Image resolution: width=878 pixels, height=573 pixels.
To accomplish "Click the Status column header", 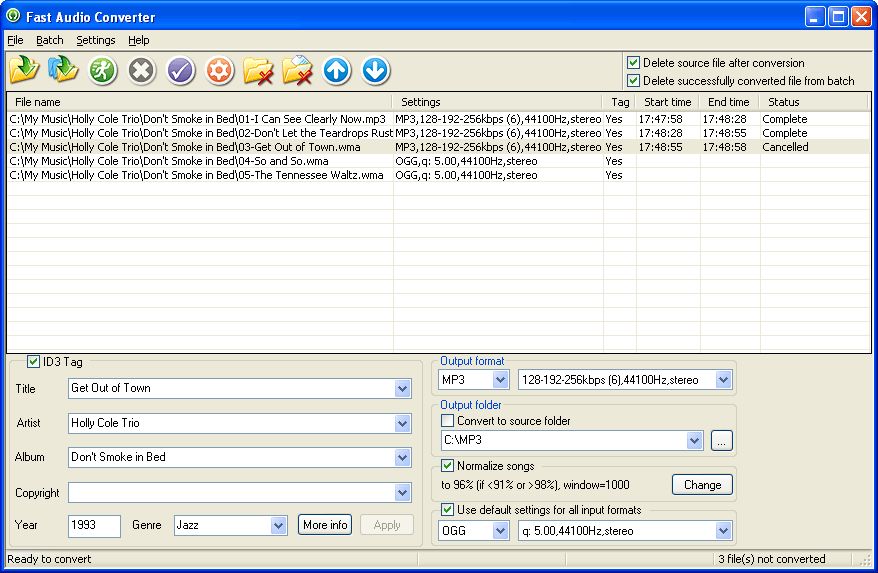I will click(x=813, y=102).
